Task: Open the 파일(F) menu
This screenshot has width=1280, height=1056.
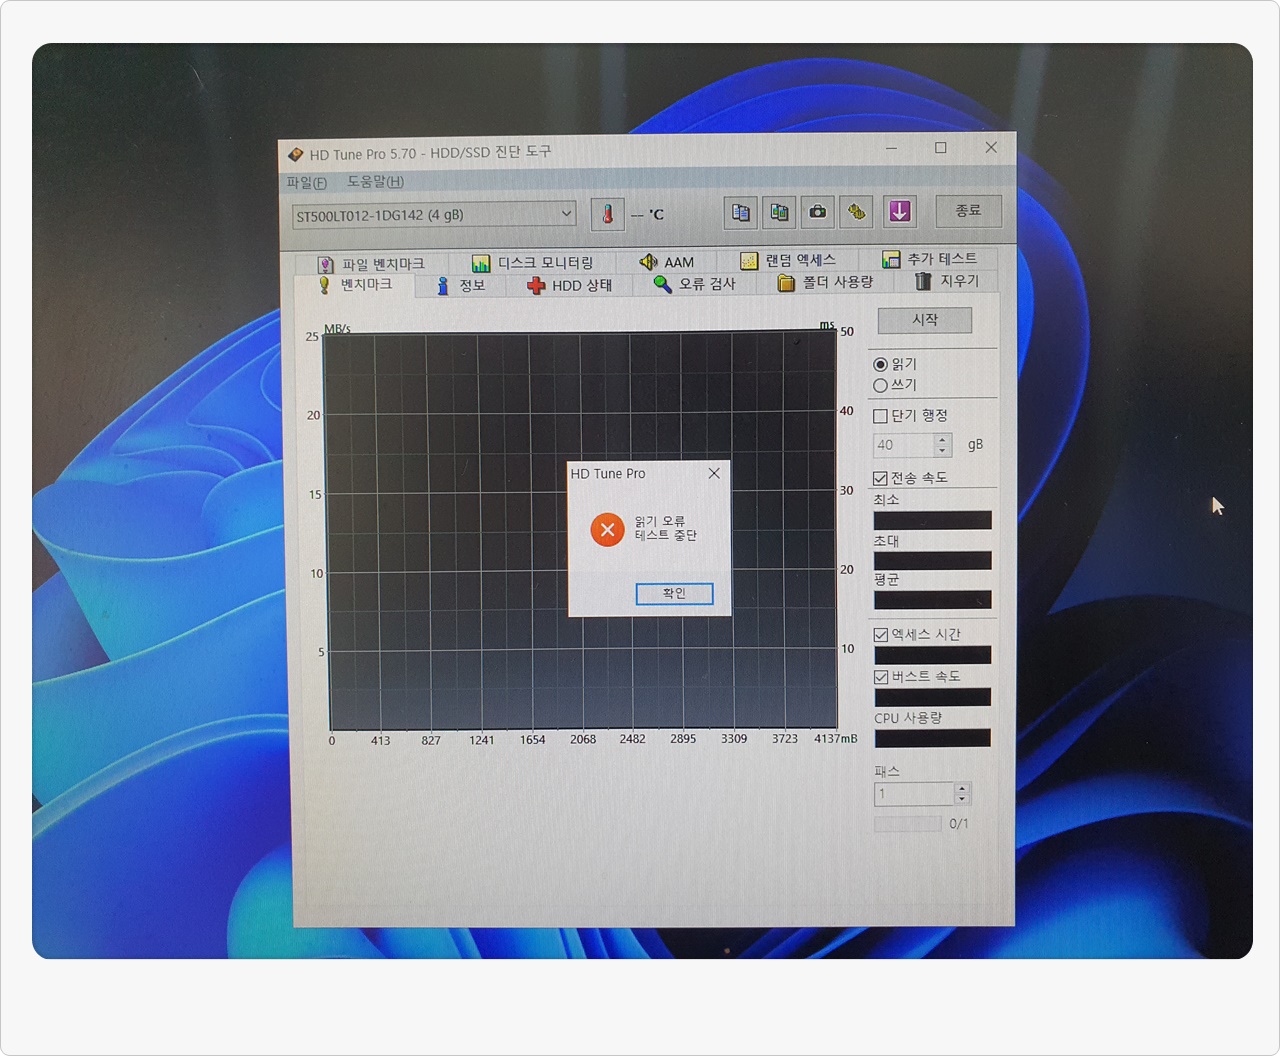Action: 307,182
